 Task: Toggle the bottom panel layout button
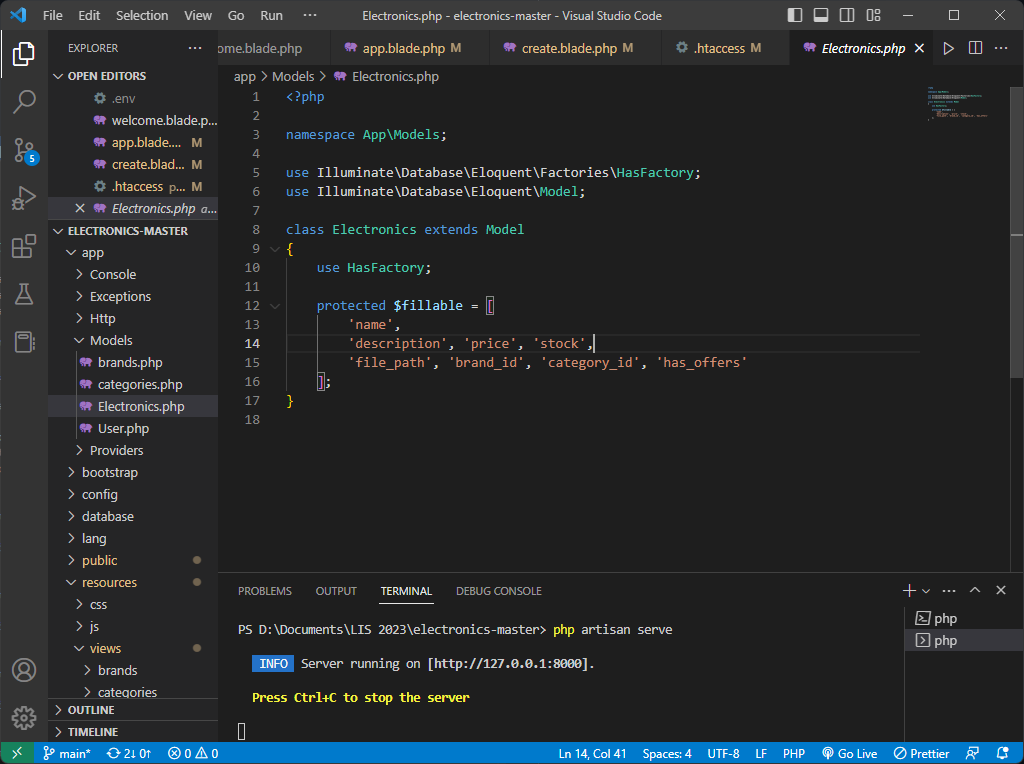(821, 16)
